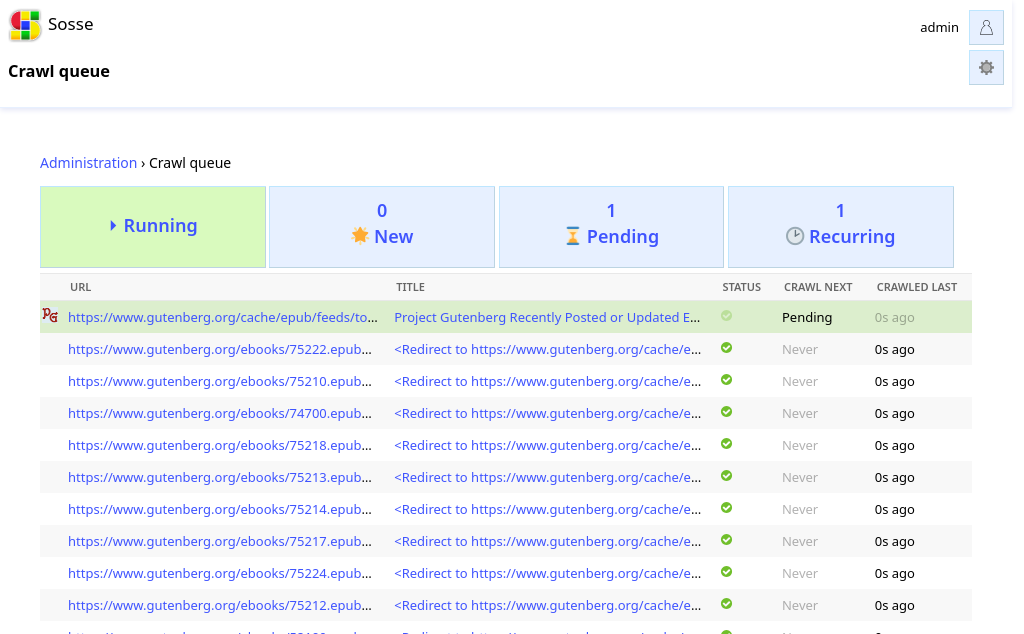Open ebooks/75212.epub URL link

click(x=219, y=605)
